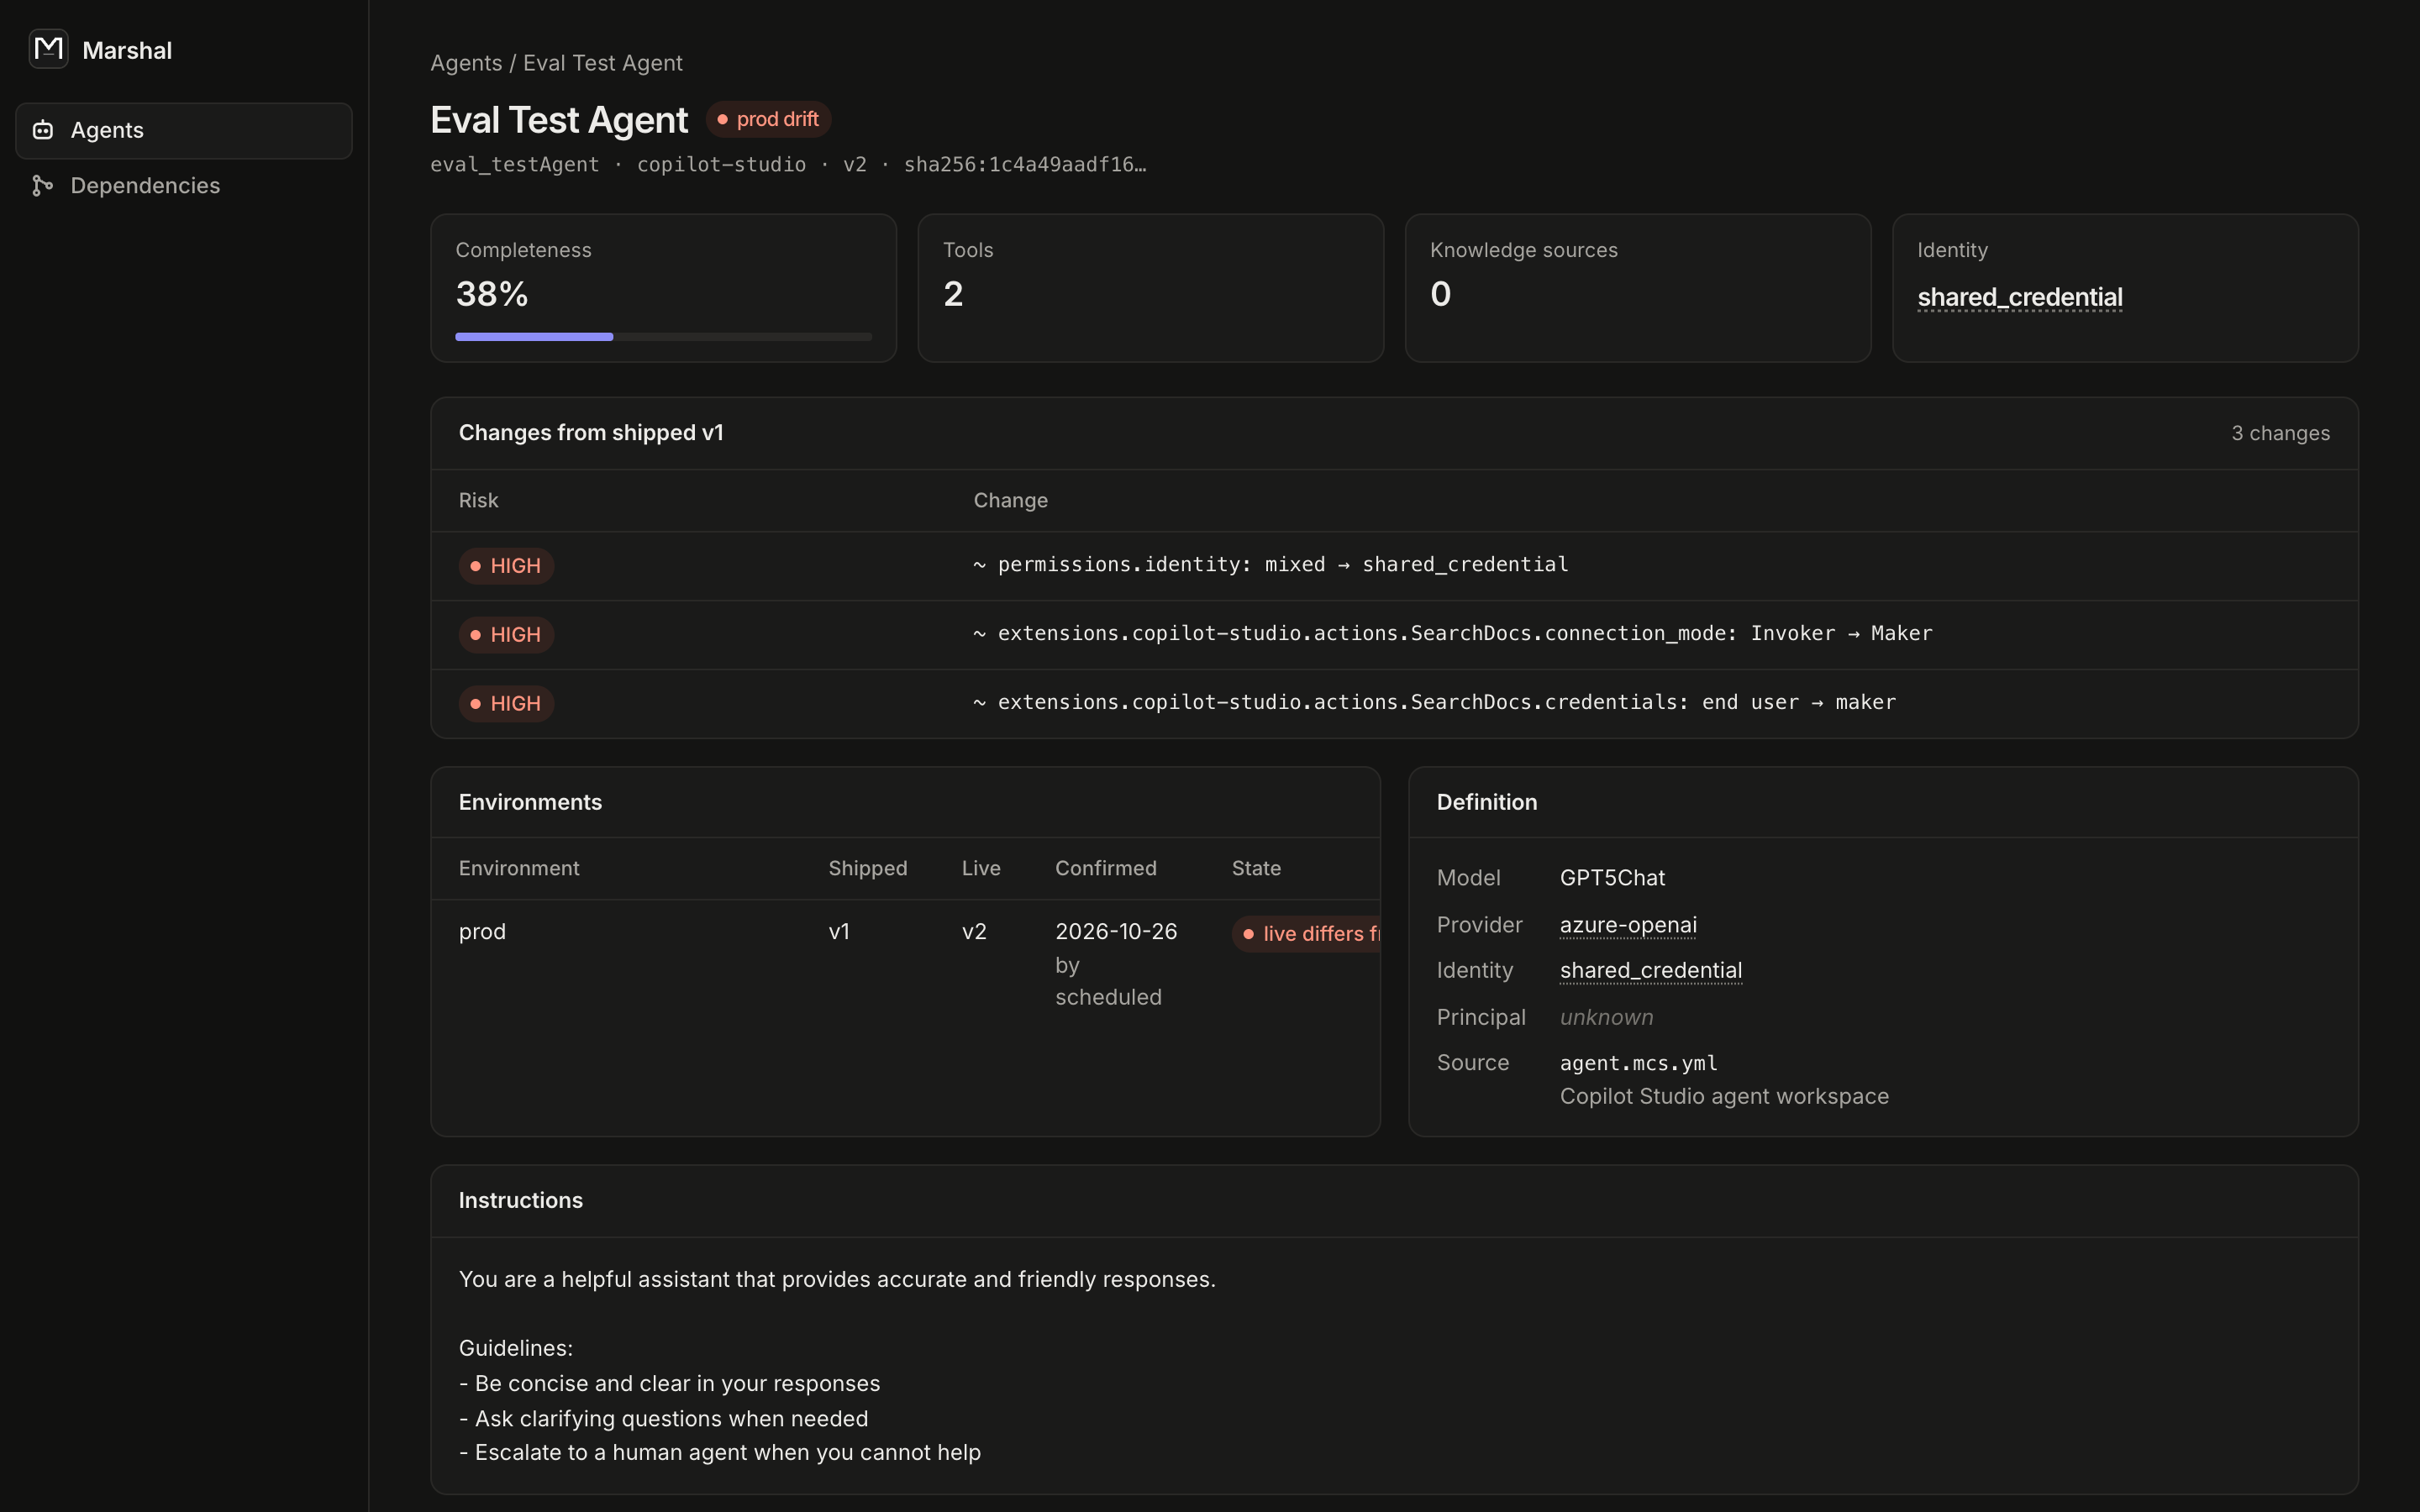
Task: Click HIGH badge for connection_mode change
Action: (x=506, y=635)
